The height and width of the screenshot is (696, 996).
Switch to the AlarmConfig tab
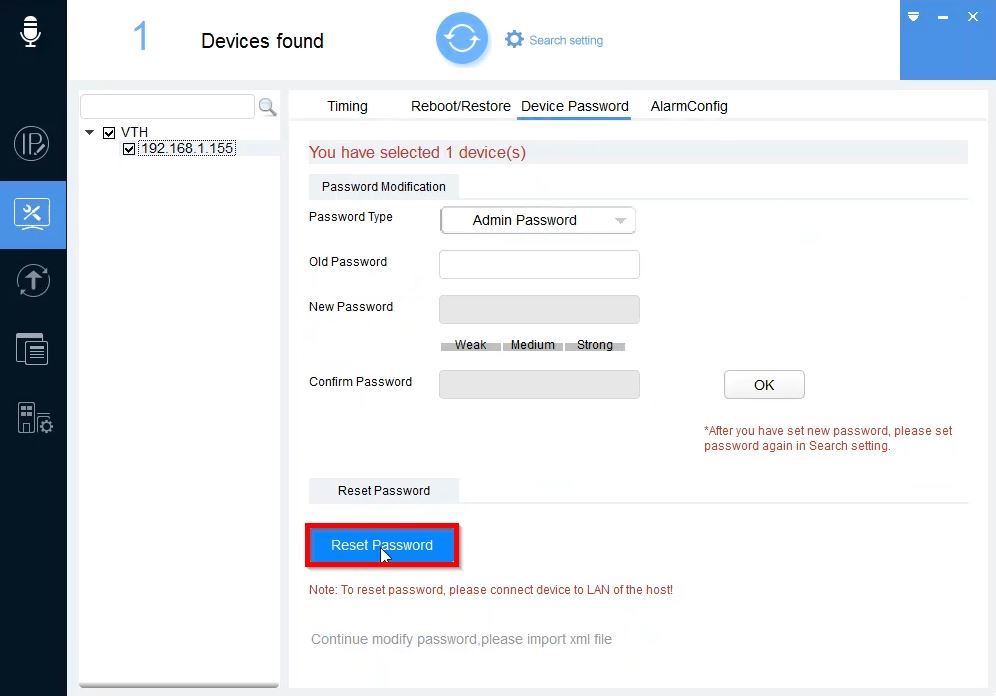(689, 106)
